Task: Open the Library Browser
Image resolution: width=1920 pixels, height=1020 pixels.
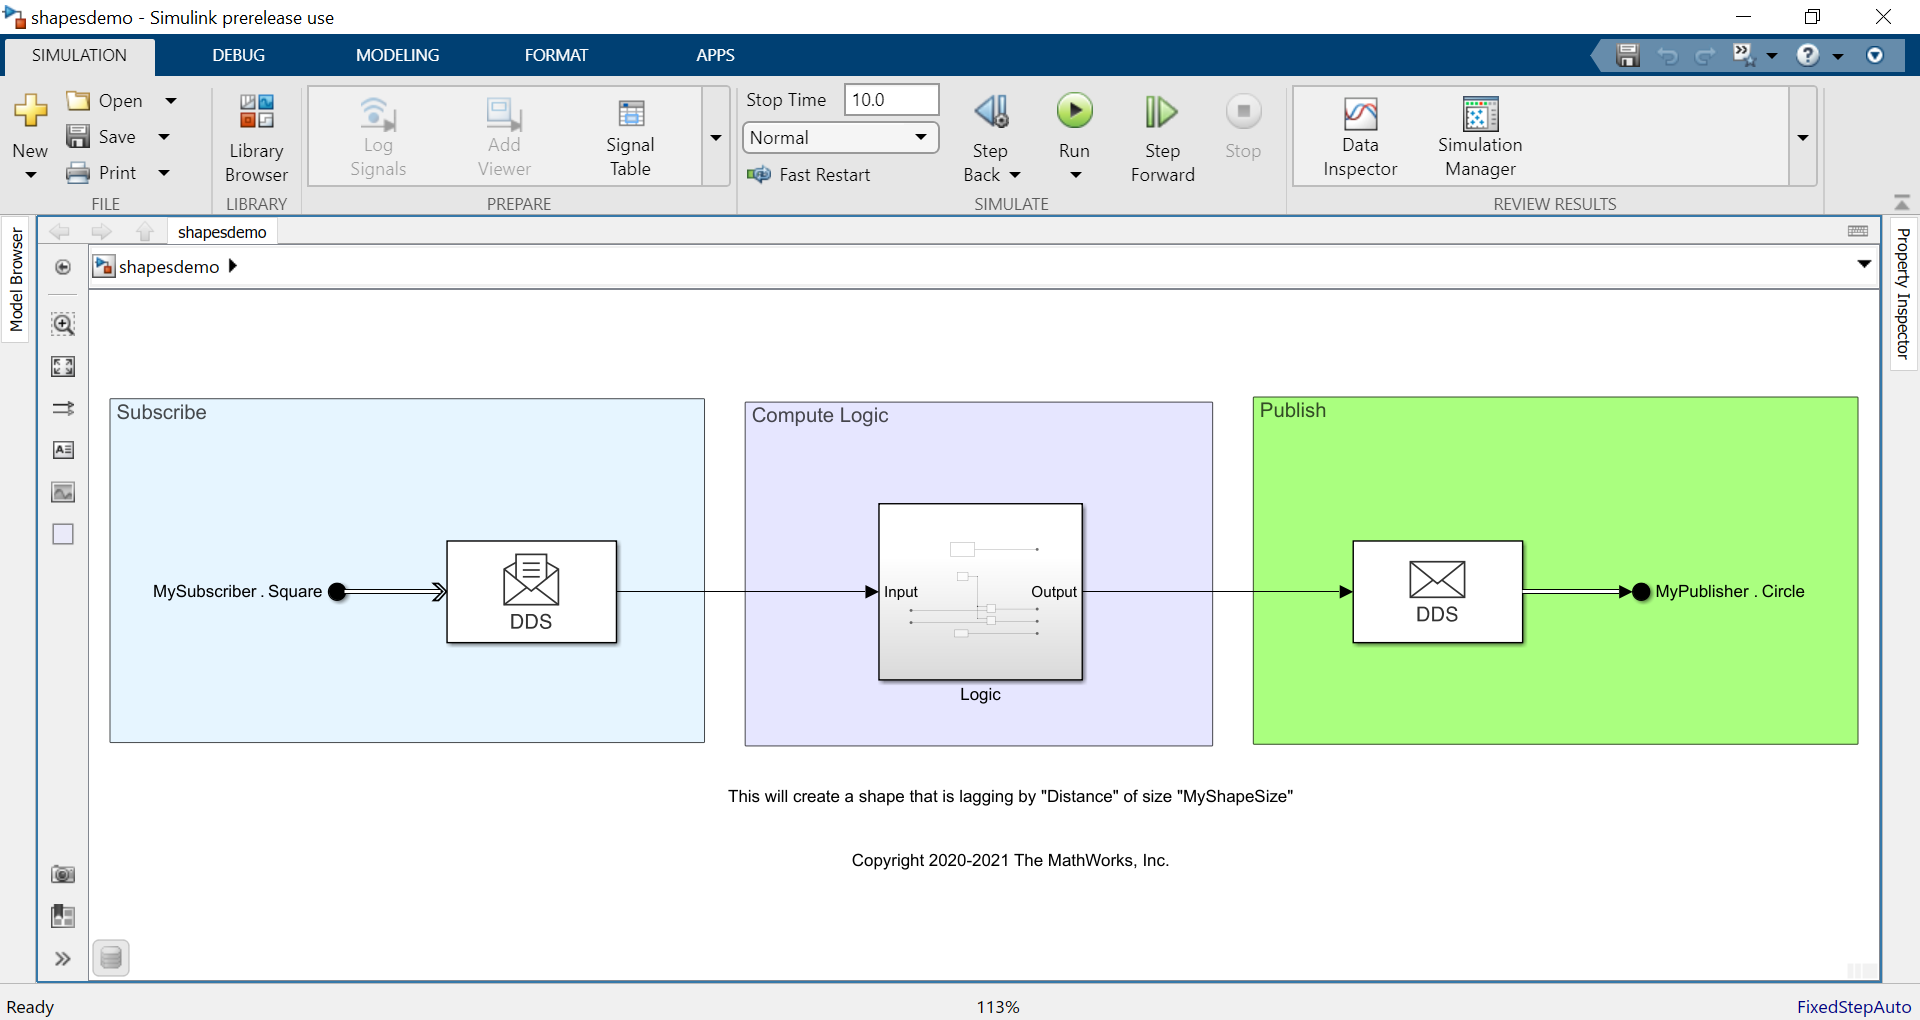Action: point(256,136)
